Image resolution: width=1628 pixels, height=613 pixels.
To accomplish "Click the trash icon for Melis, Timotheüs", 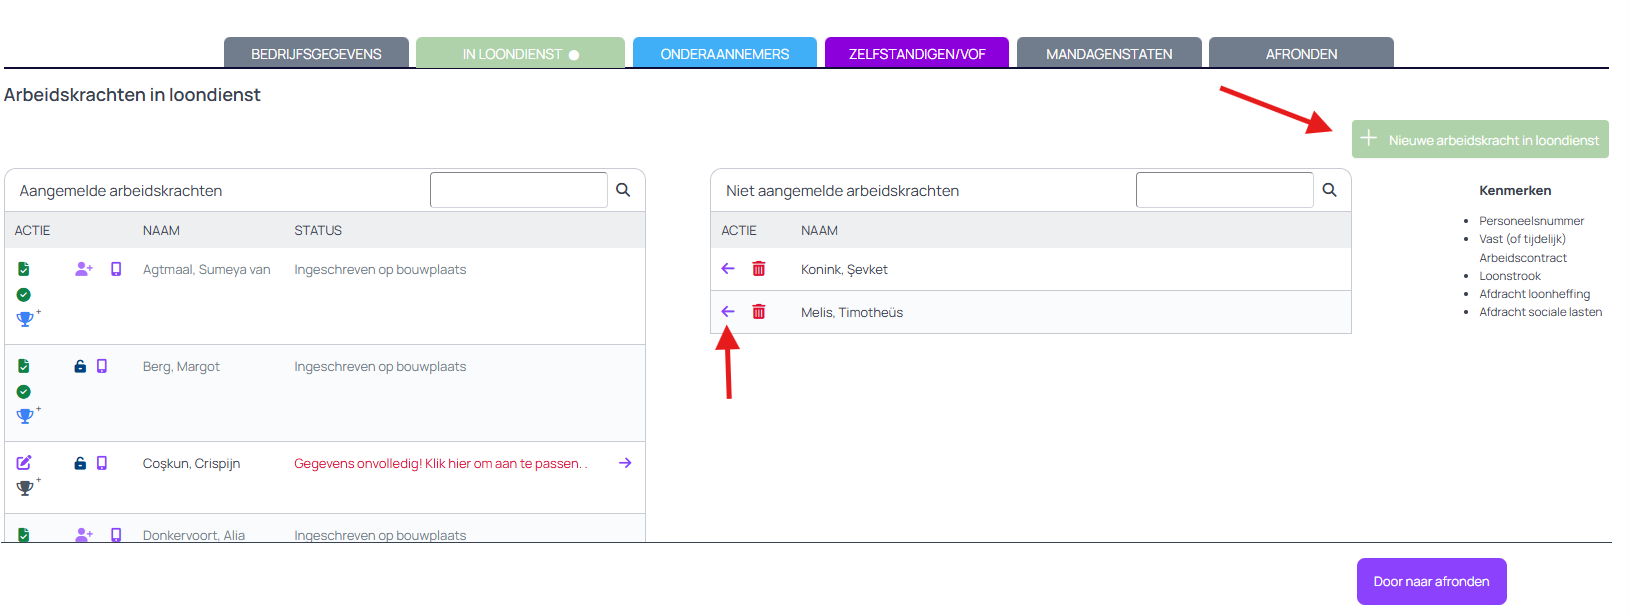I will tap(759, 312).
